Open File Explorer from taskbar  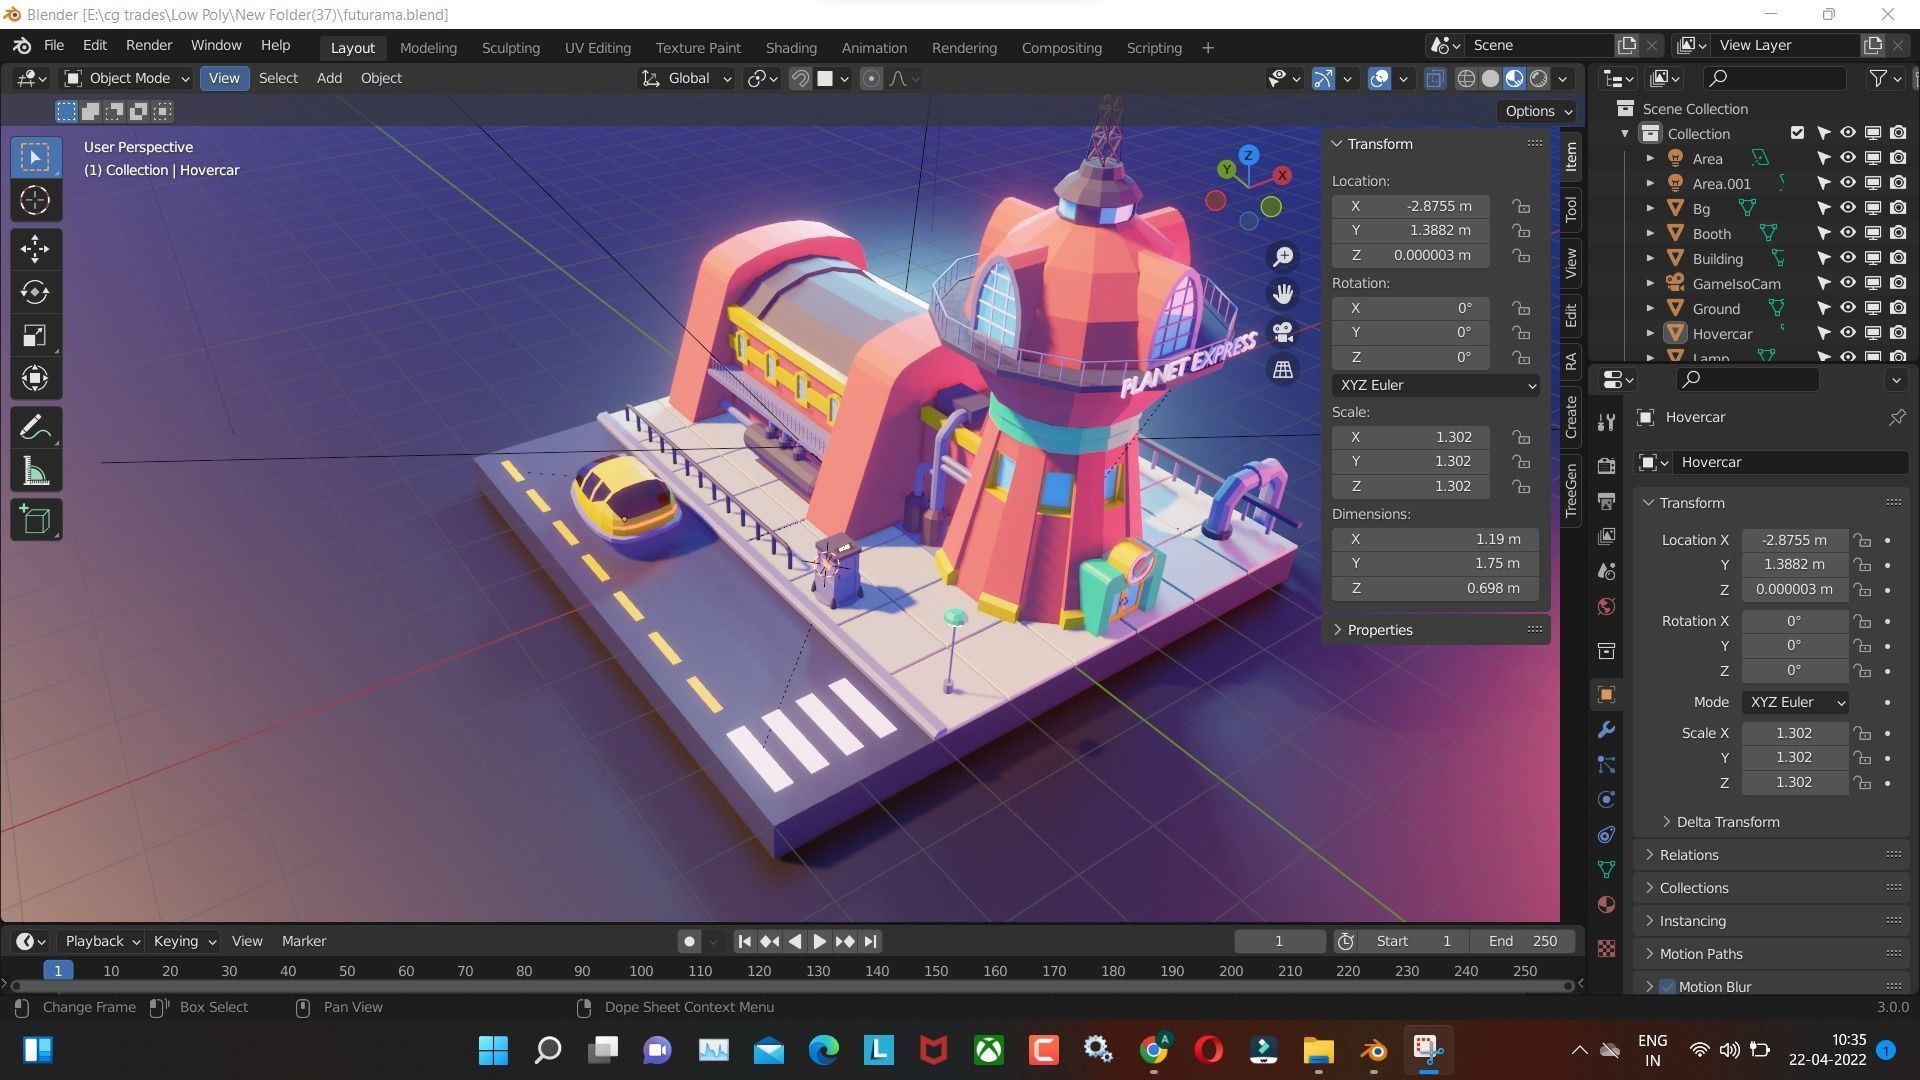click(x=1318, y=1050)
